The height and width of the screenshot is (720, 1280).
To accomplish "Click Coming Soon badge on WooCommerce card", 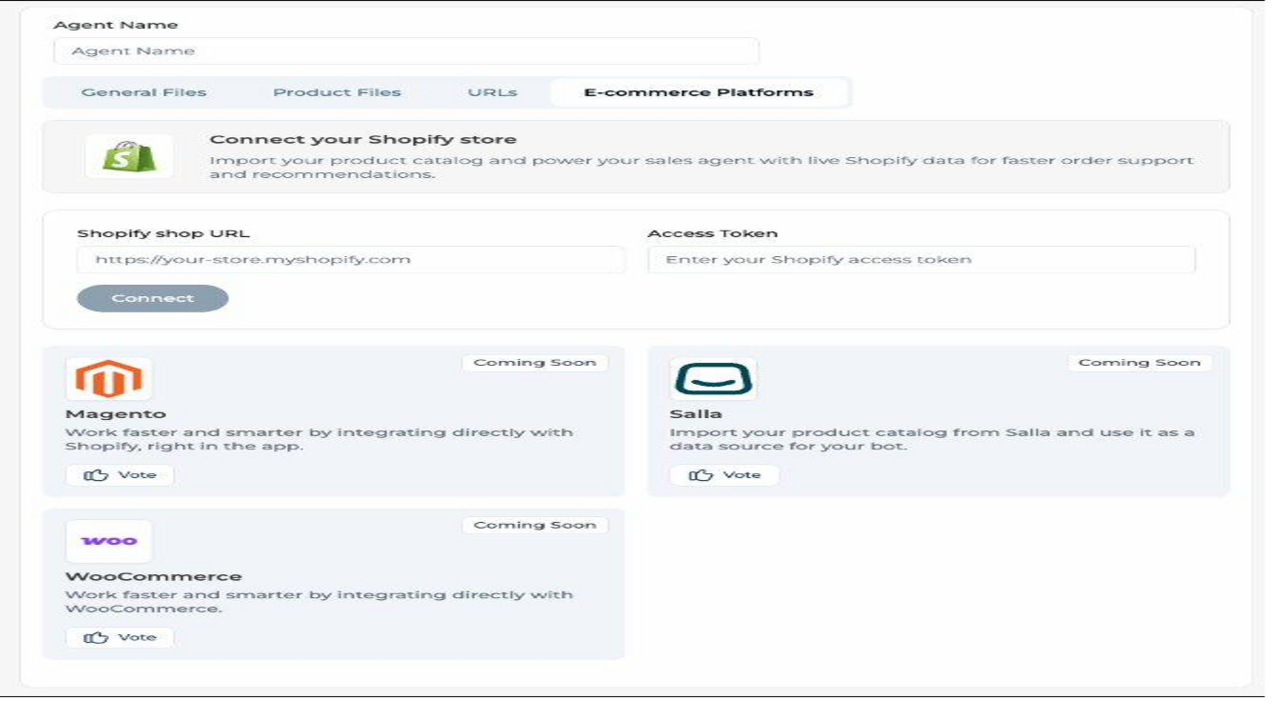I will click(x=535, y=525).
